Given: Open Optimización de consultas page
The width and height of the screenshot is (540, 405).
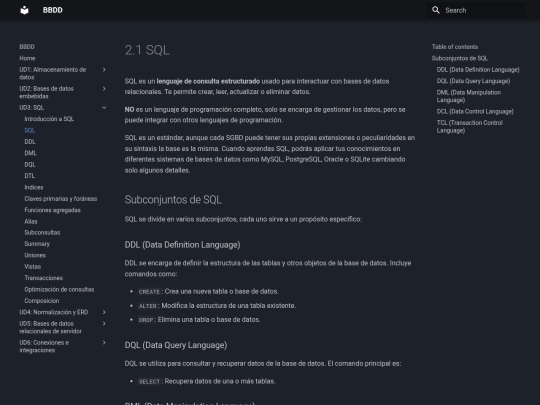Looking at the screenshot, I should point(59,289).
